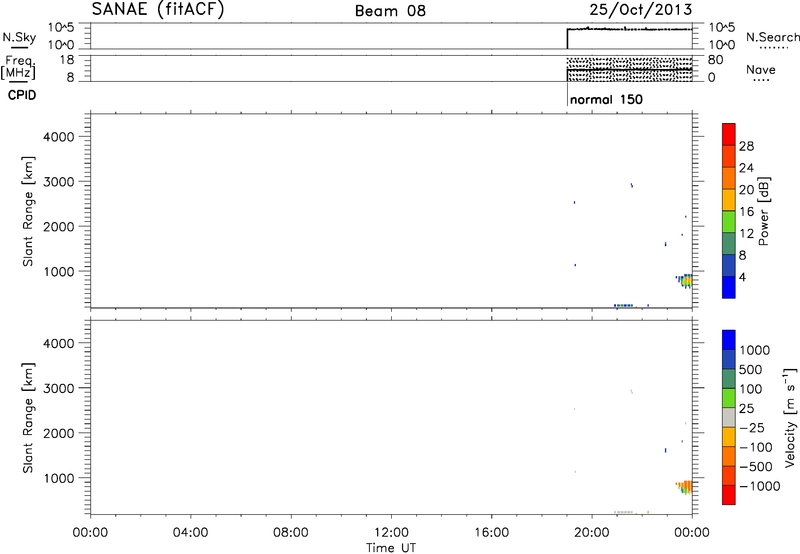Viewport: 800px width, 554px height.
Task: Click the 4000 tick label on the power panel's range axis
Action: coord(58,137)
